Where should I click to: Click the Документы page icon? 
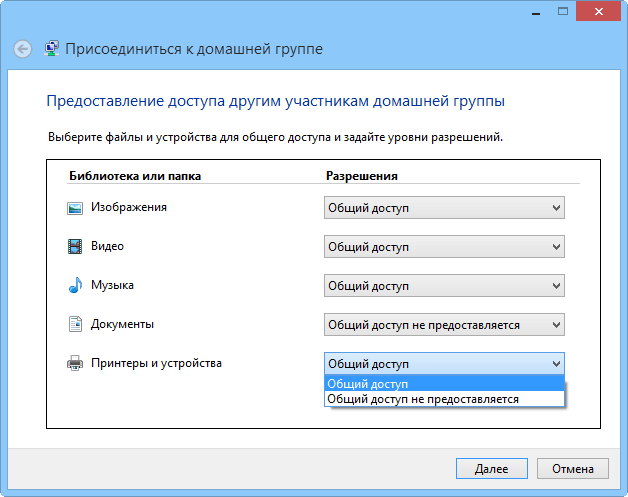pyautogui.click(x=75, y=324)
